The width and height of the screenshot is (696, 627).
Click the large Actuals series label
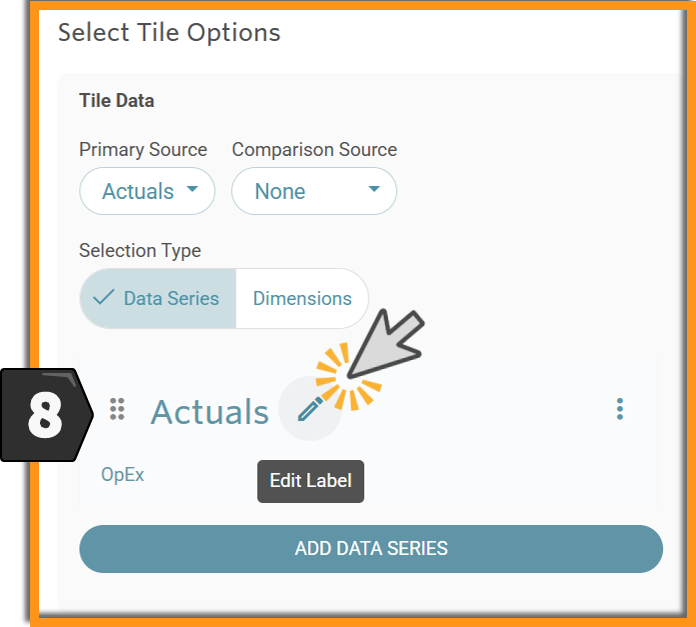210,412
